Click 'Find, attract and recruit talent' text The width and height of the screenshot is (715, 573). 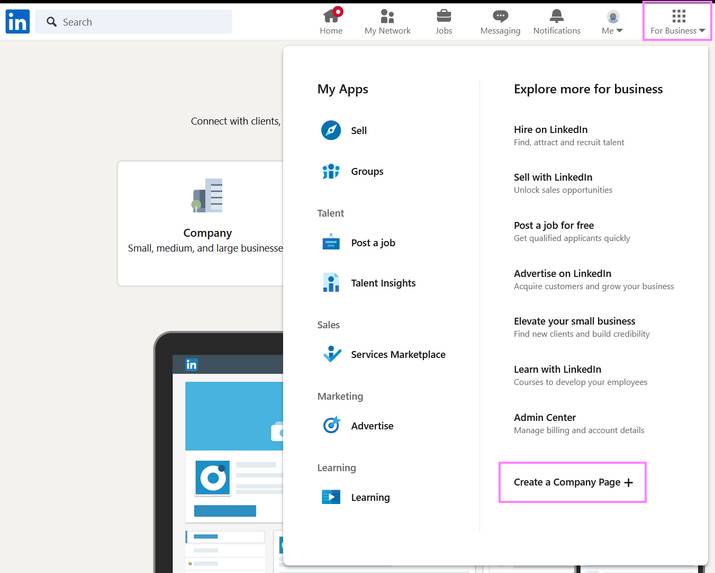click(569, 142)
